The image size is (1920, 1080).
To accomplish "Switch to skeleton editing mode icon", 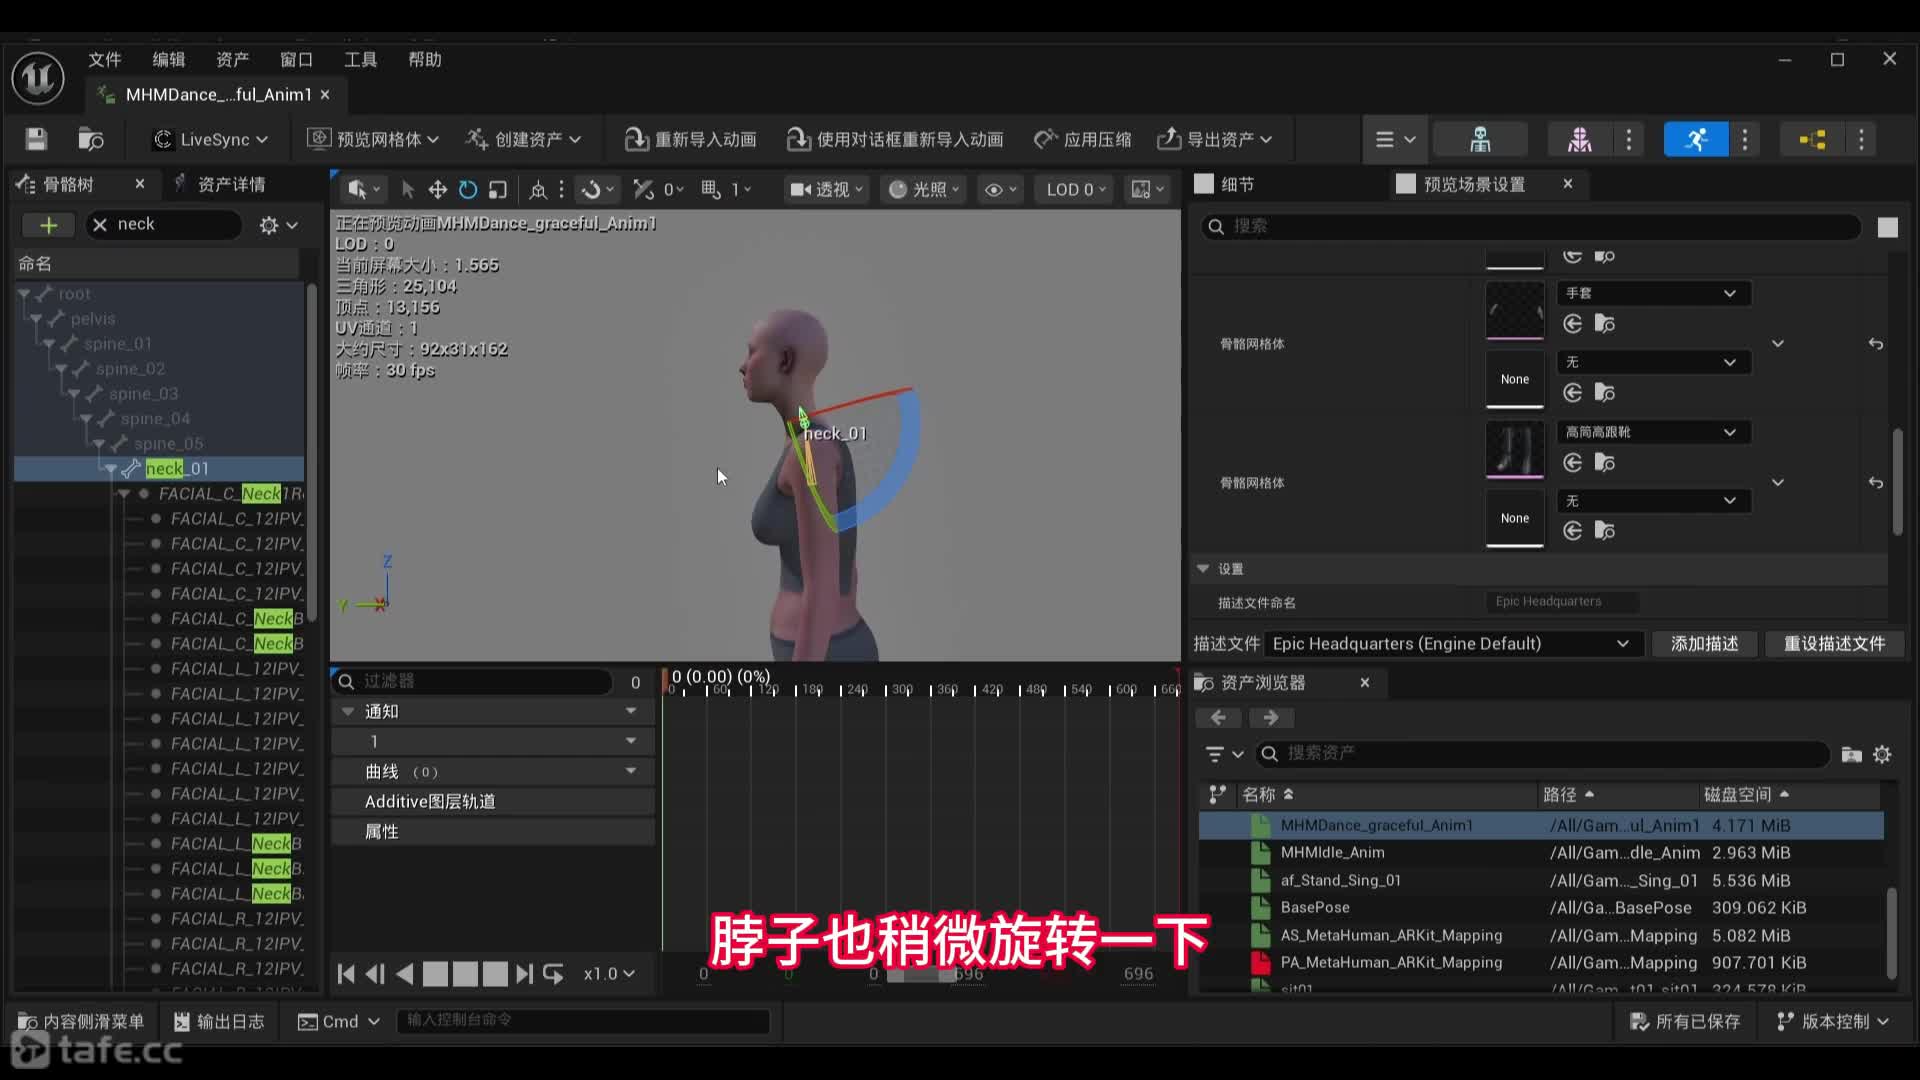I will click(1480, 139).
